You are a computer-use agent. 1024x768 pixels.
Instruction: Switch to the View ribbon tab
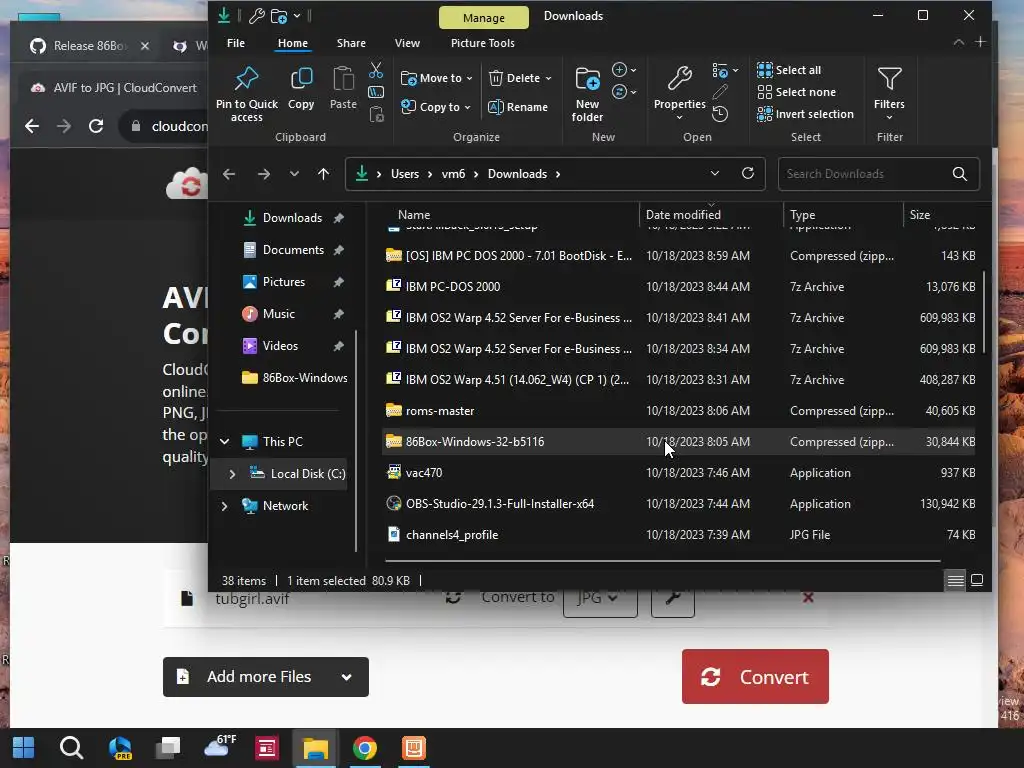[407, 43]
